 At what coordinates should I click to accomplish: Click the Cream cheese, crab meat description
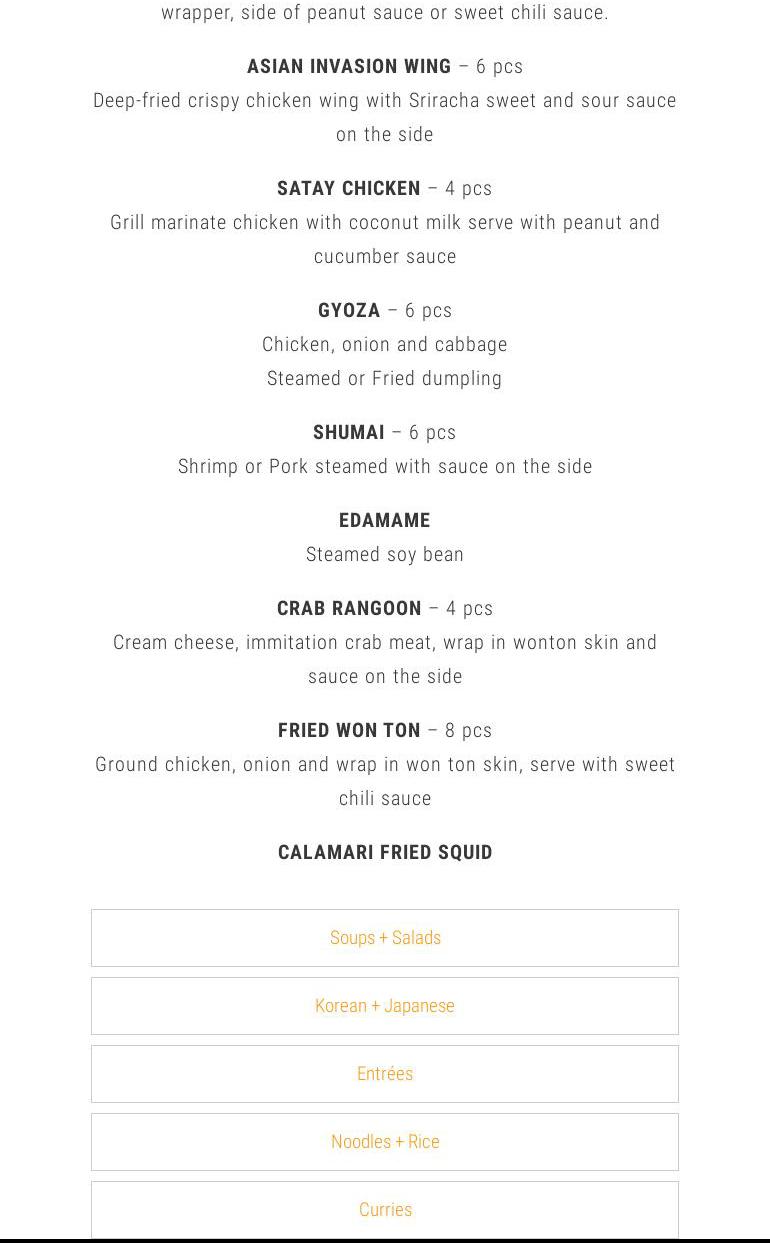385,643
